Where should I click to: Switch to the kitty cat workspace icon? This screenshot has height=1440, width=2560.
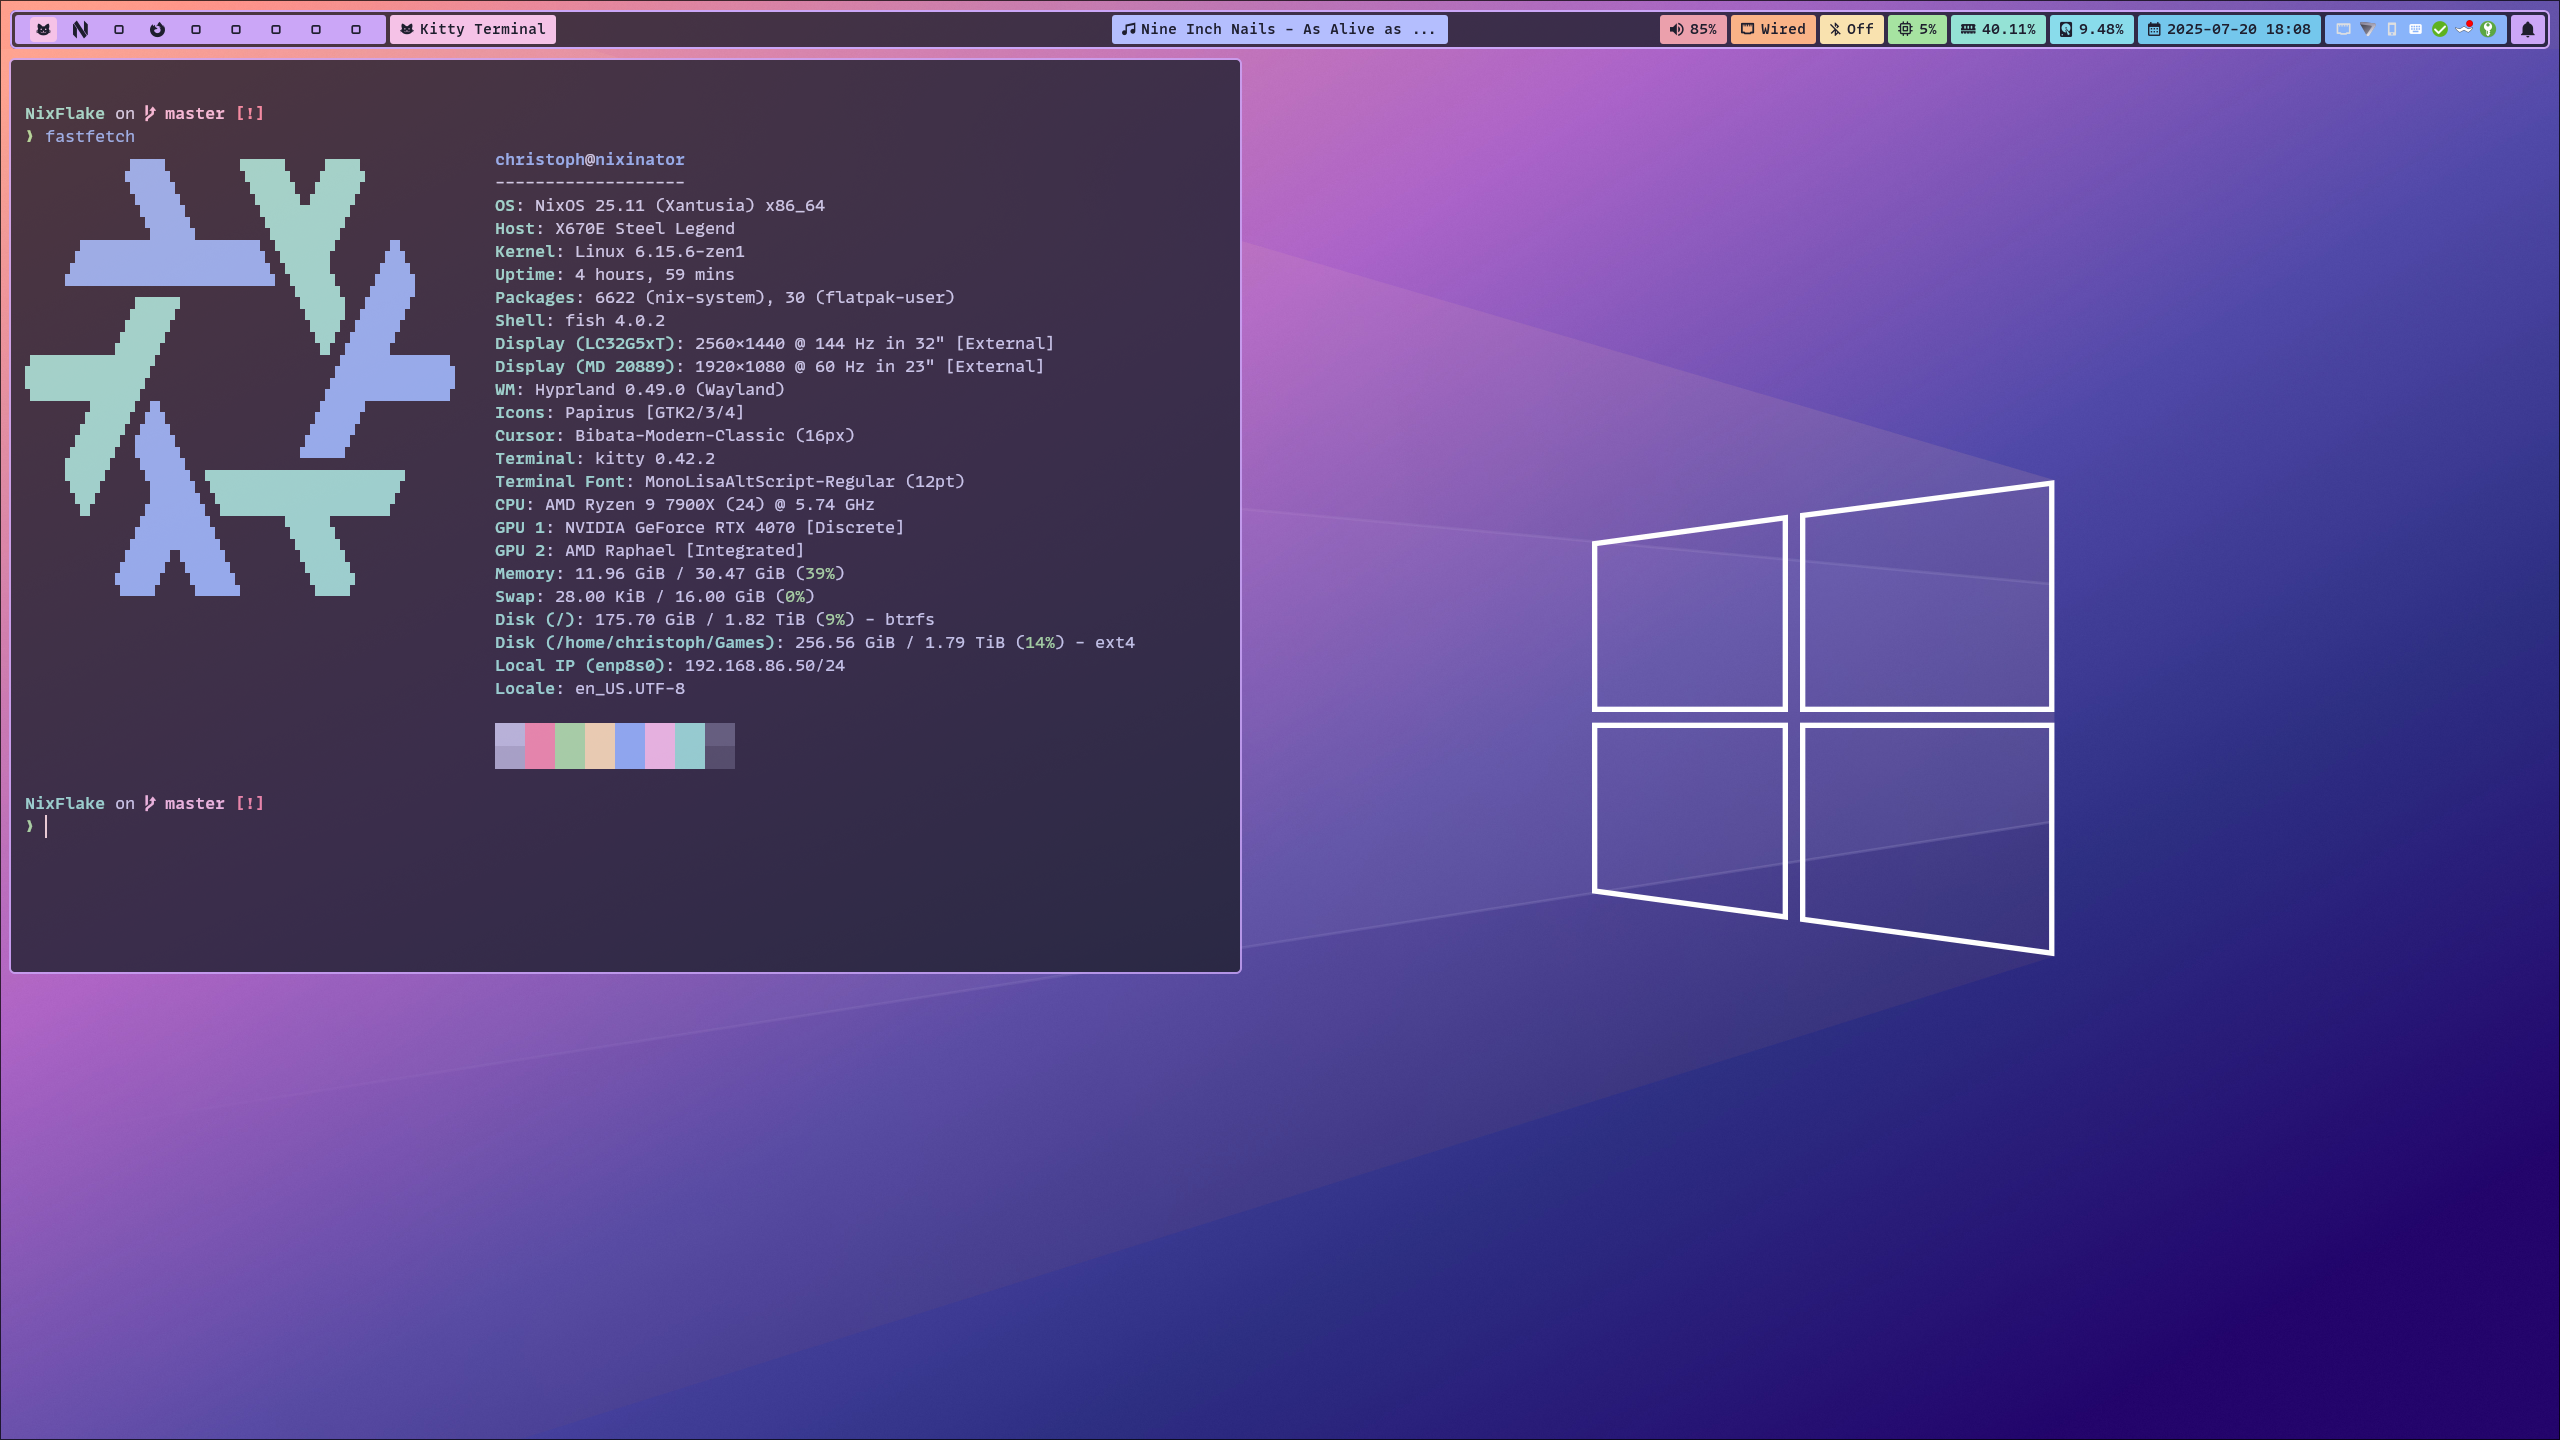click(x=43, y=29)
